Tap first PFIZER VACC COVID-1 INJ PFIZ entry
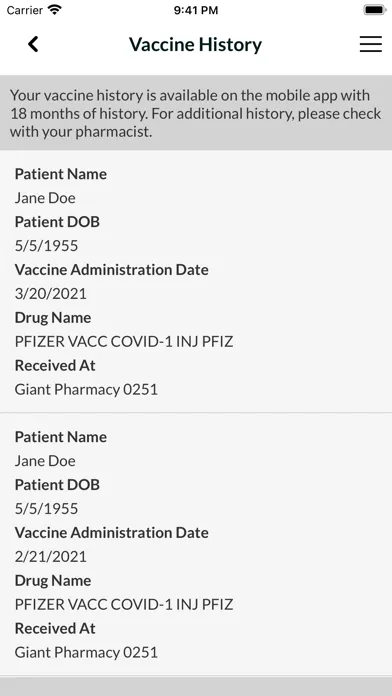The width and height of the screenshot is (392, 696). coord(124,342)
